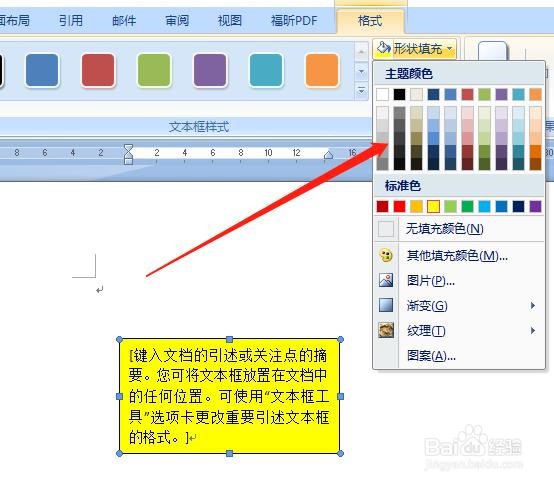The width and height of the screenshot is (554, 484).
Task: Choose dark blue theme color in top row
Action: (433, 95)
